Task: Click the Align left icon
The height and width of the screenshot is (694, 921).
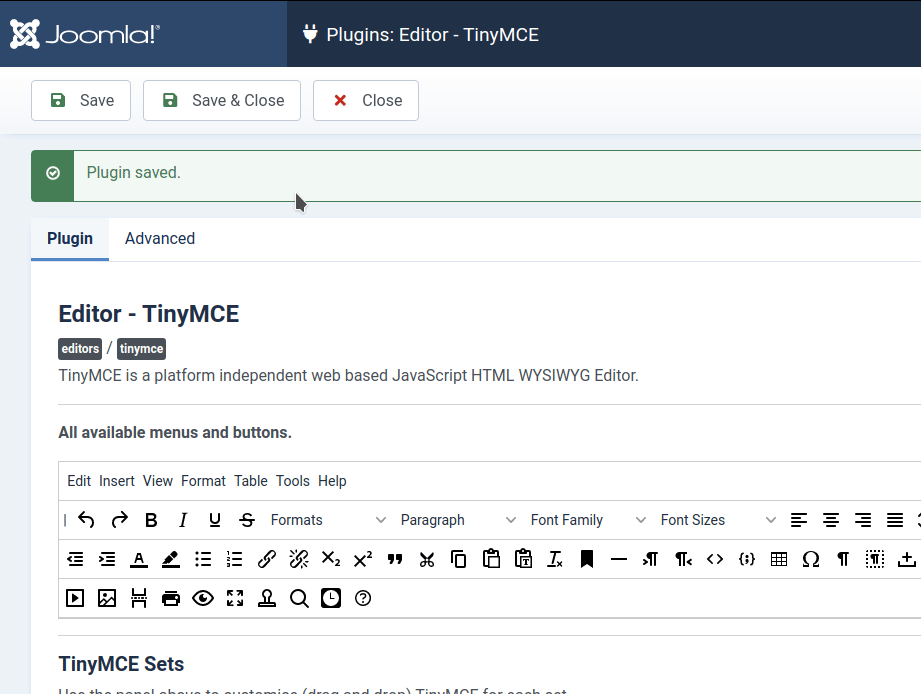Action: [x=799, y=520]
